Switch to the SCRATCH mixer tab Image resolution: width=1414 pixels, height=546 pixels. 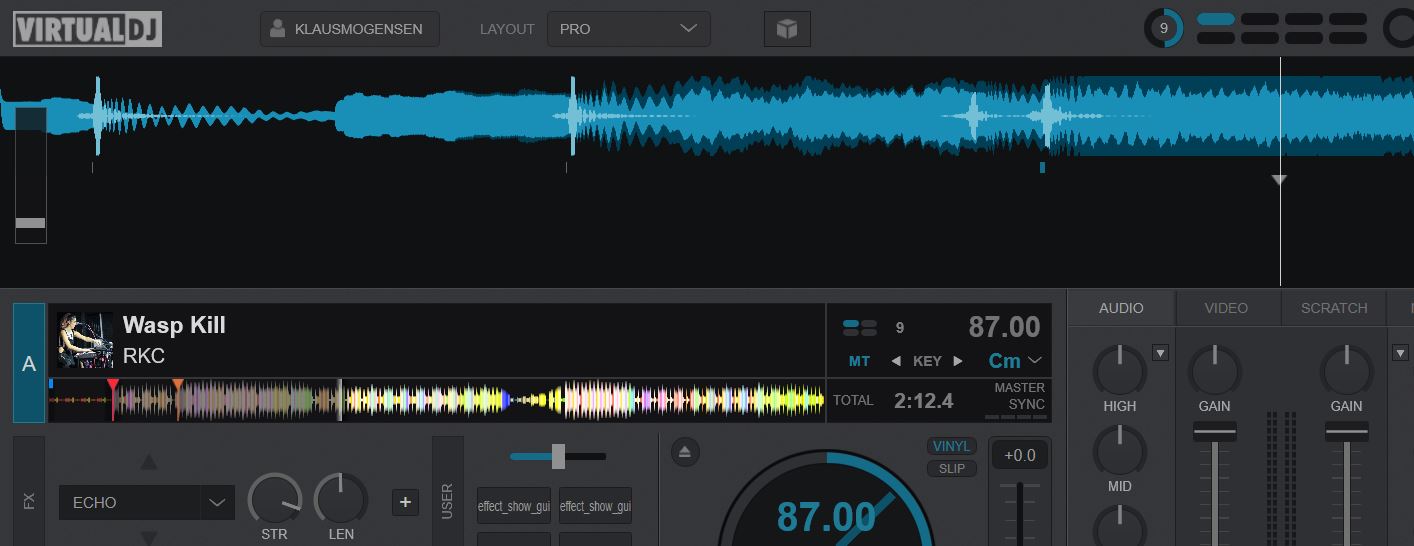[1333, 308]
